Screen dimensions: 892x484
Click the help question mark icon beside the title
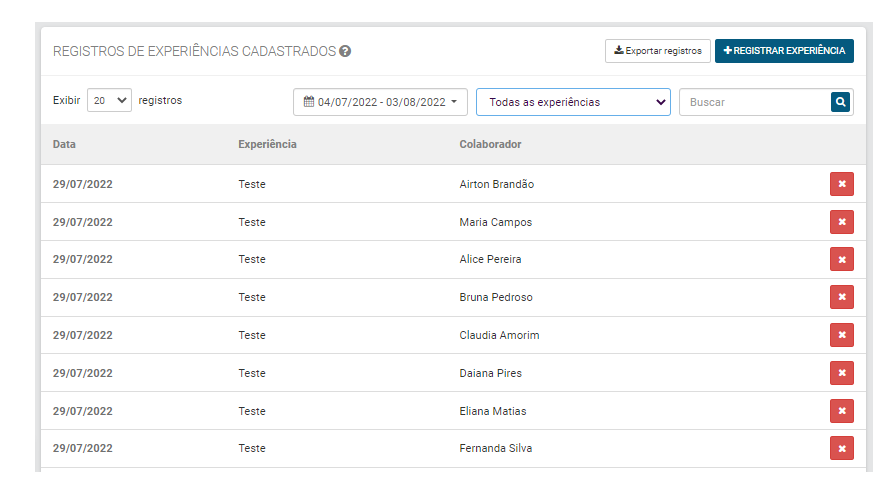345,51
